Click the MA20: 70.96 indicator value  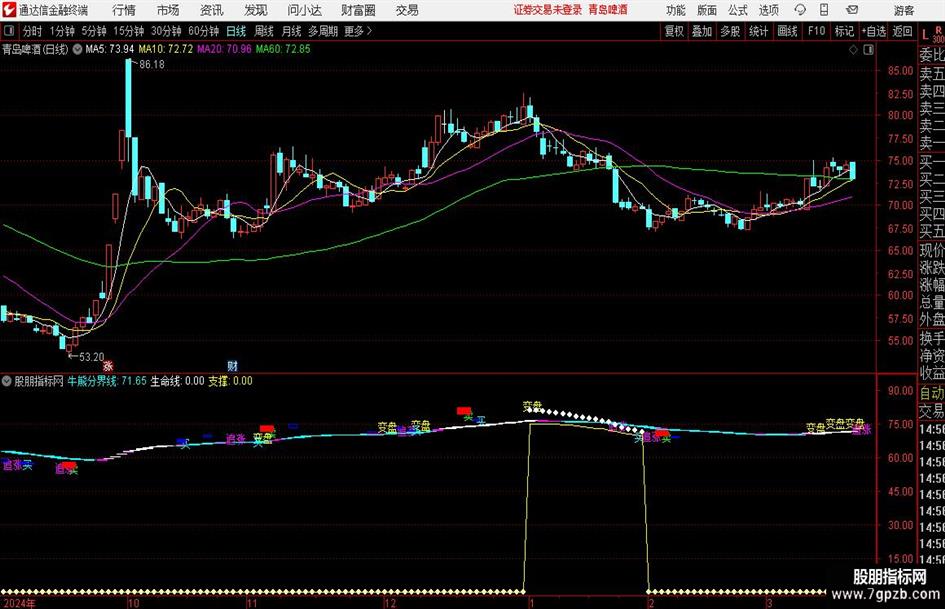[x=224, y=49]
